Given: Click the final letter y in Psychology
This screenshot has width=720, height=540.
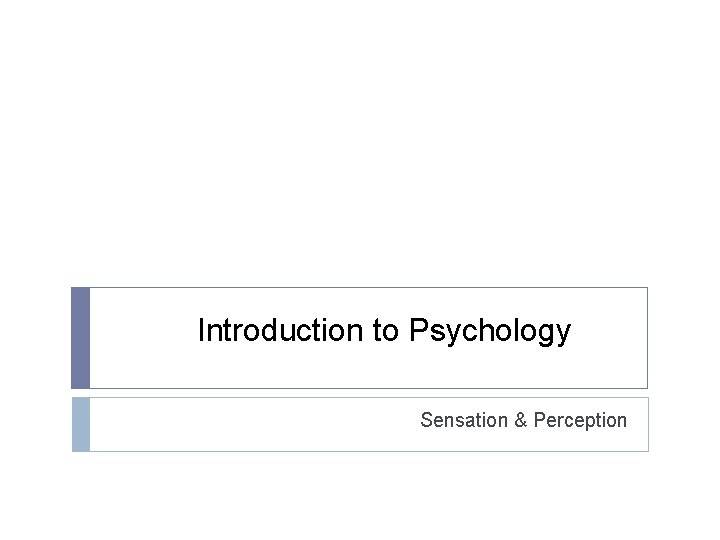Looking at the screenshot, I should coord(563,335).
